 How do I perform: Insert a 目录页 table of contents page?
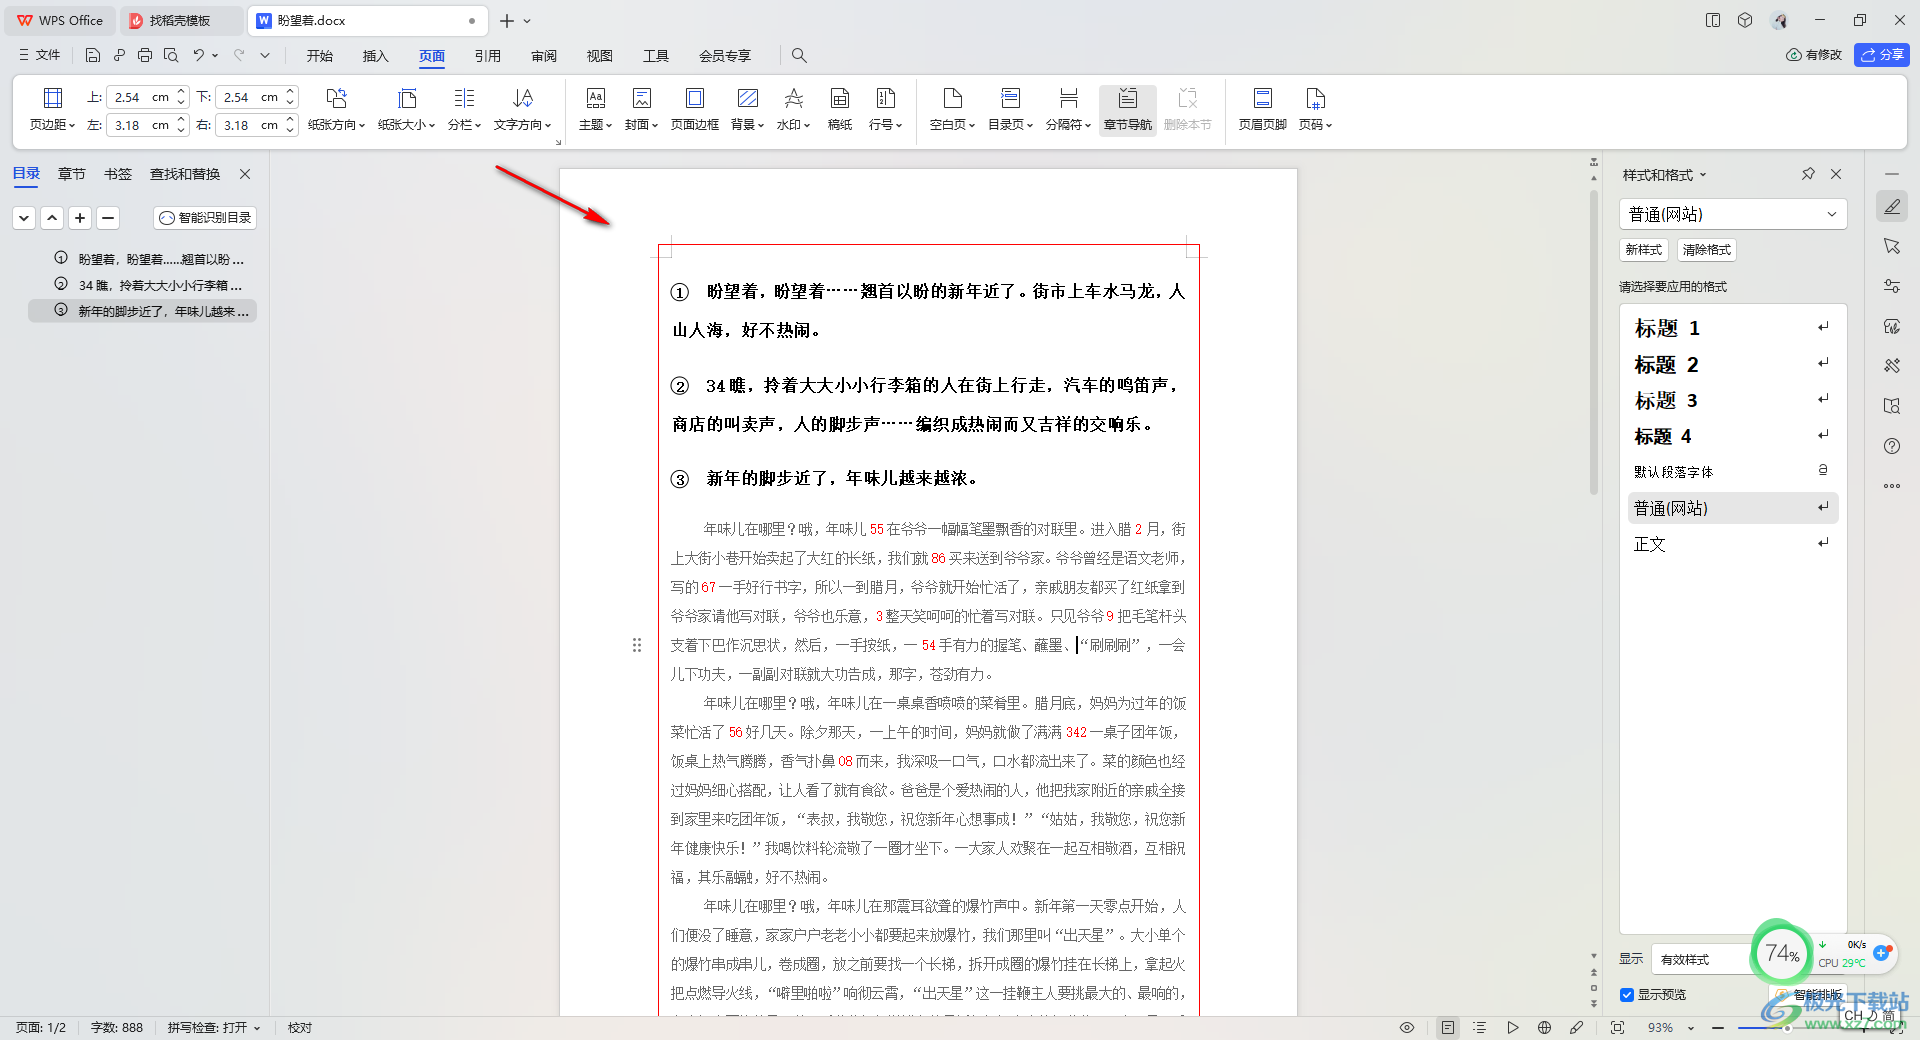point(1010,110)
